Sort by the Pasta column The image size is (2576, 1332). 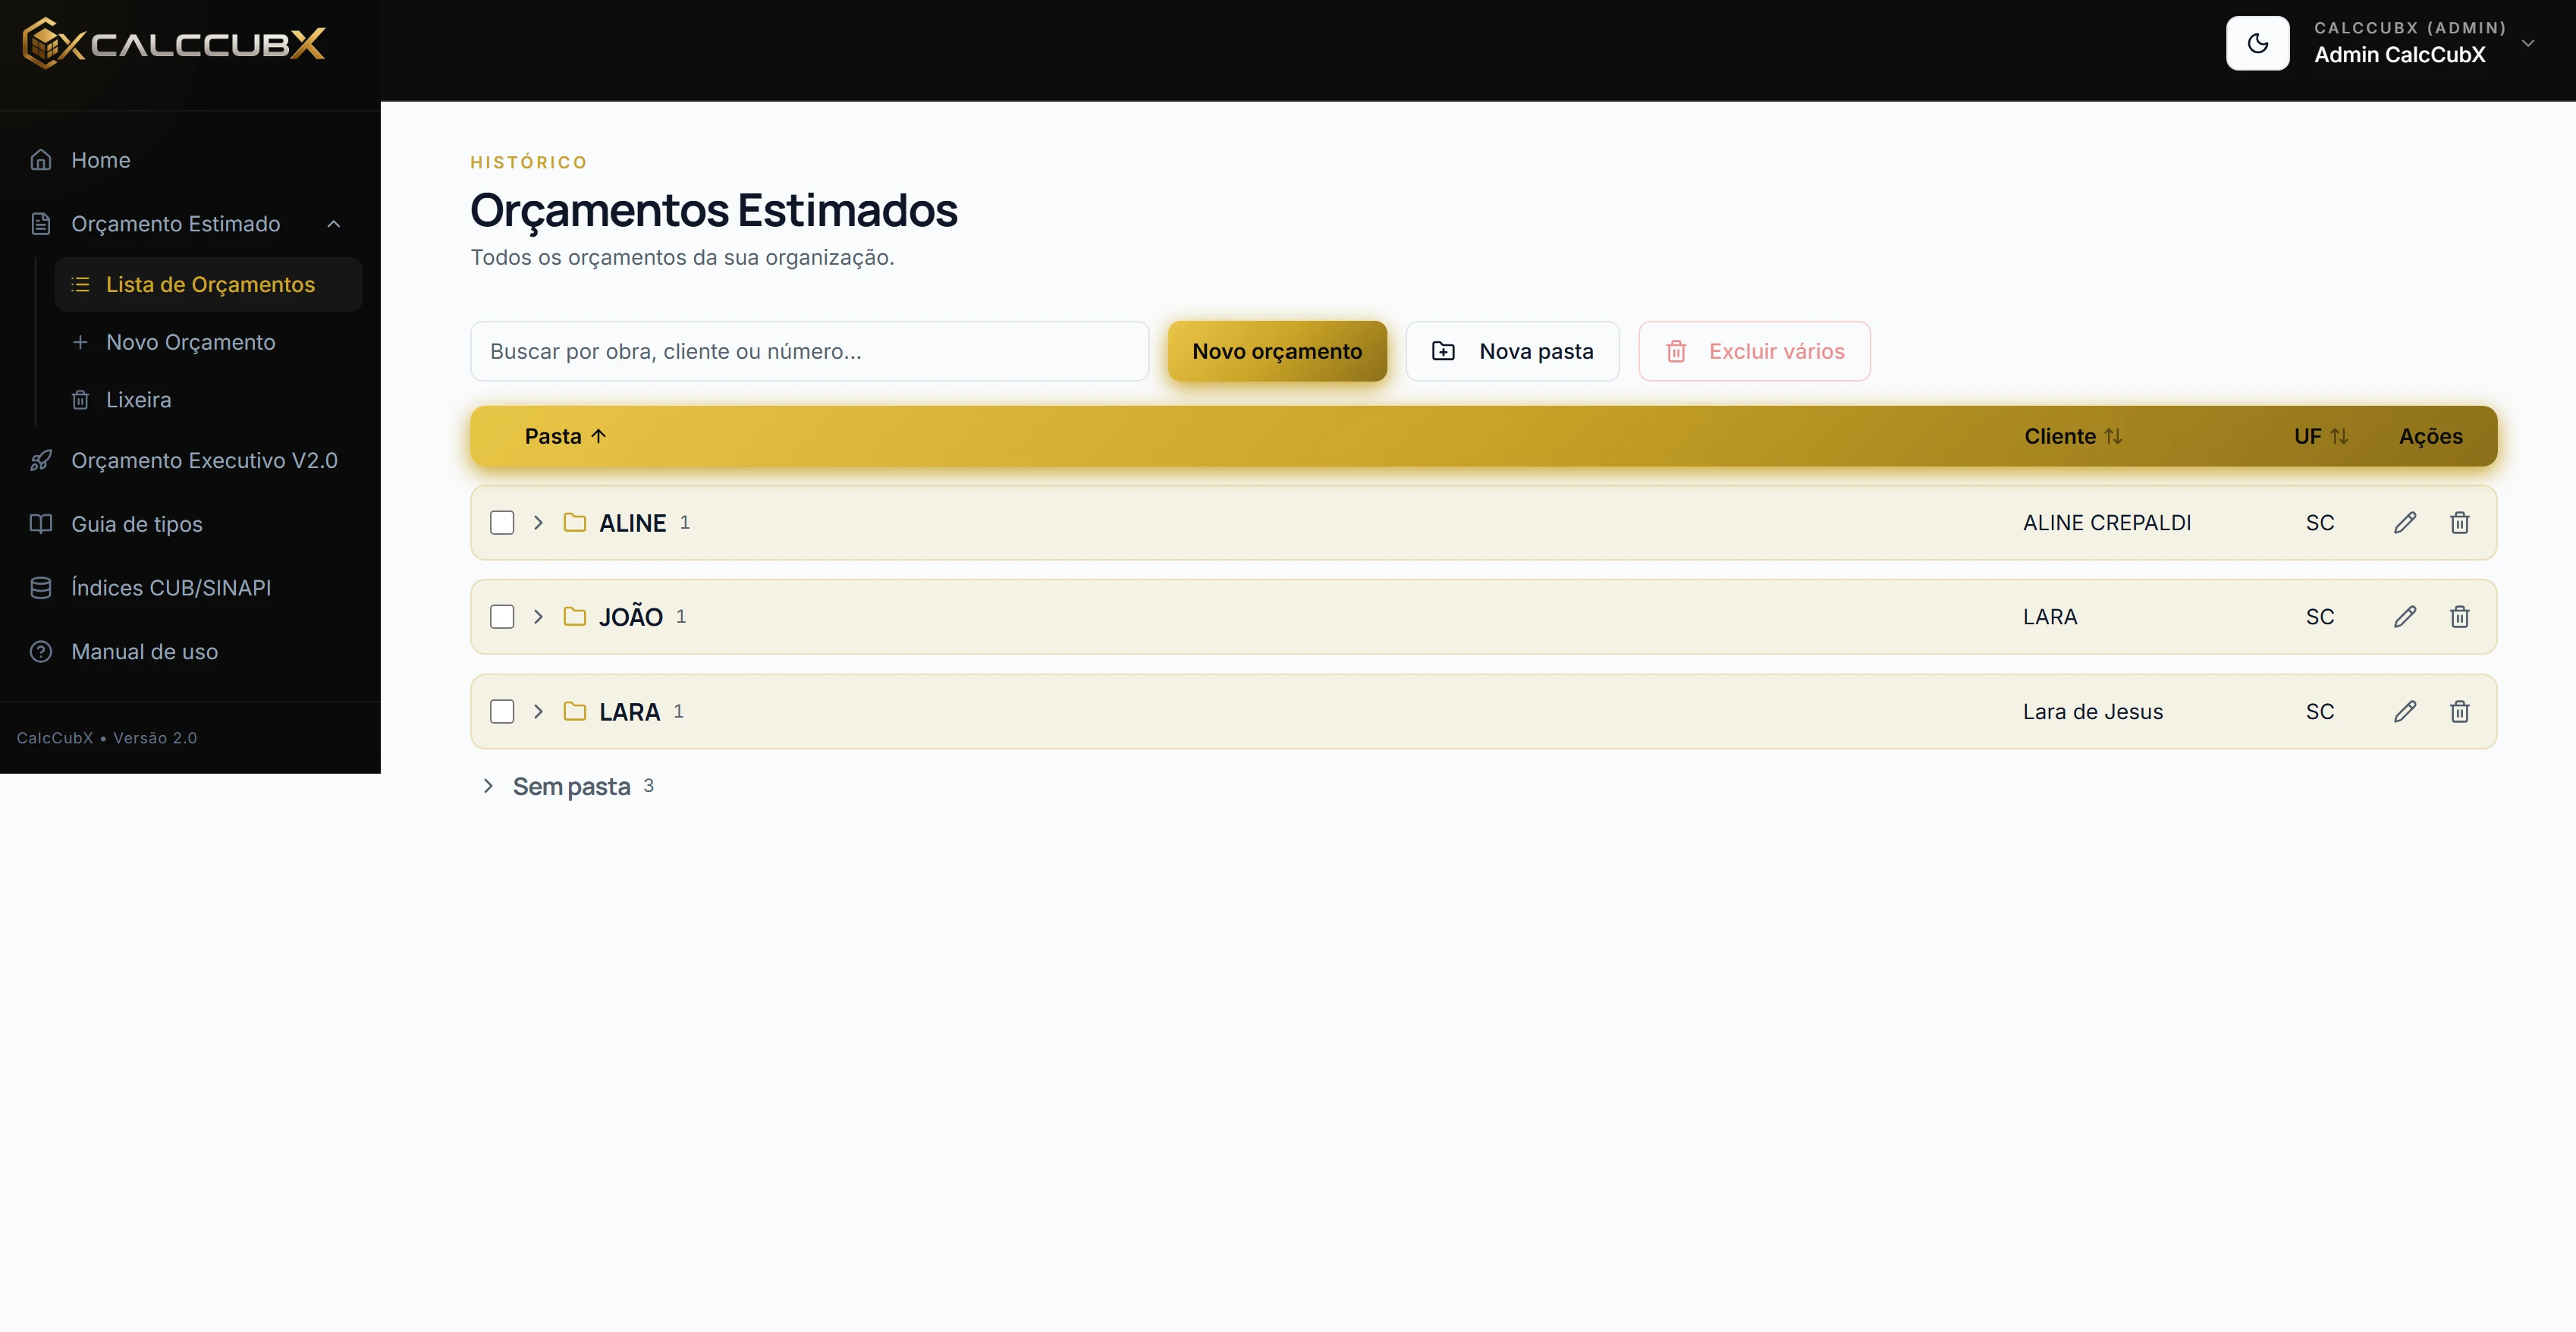click(565, 436)
